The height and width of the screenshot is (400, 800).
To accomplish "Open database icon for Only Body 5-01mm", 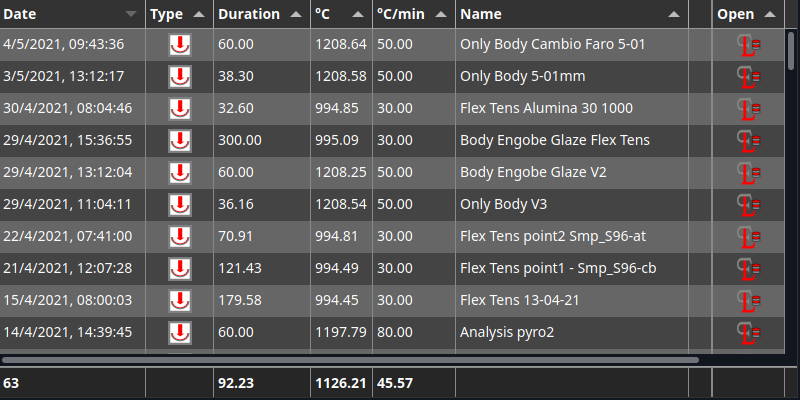I will [x=748, y=77].
